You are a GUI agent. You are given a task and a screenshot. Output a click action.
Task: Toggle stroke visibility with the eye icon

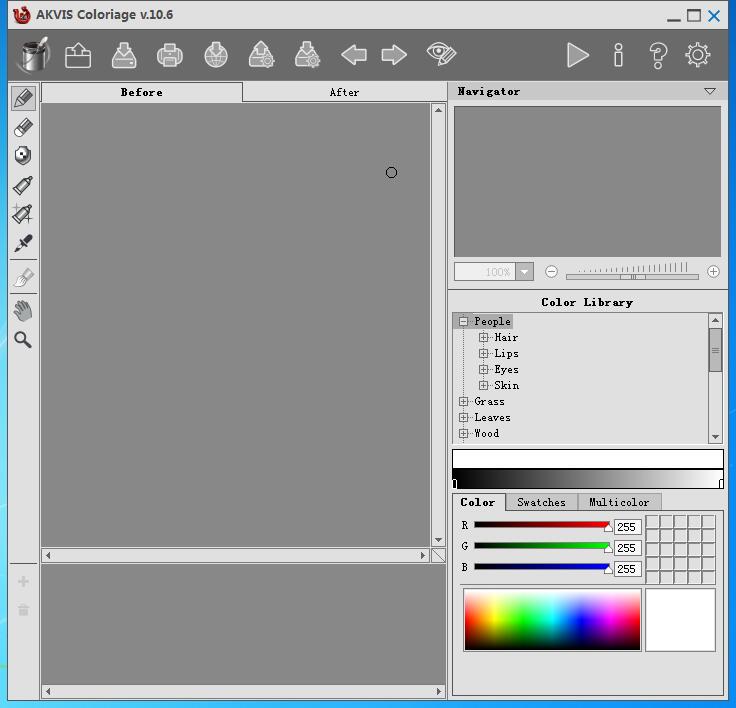pos(440,55)
